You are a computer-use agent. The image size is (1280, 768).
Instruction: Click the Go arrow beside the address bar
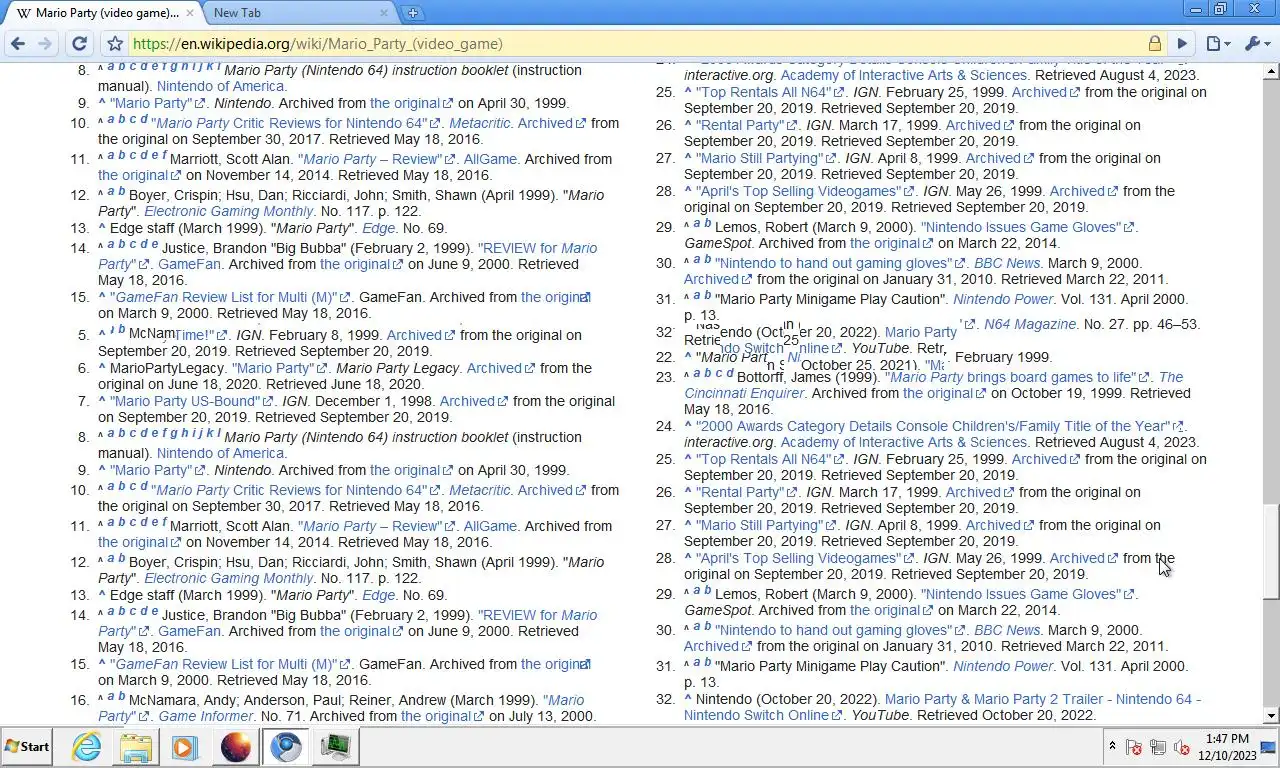pyautogui.click(x=1182, y=44)
